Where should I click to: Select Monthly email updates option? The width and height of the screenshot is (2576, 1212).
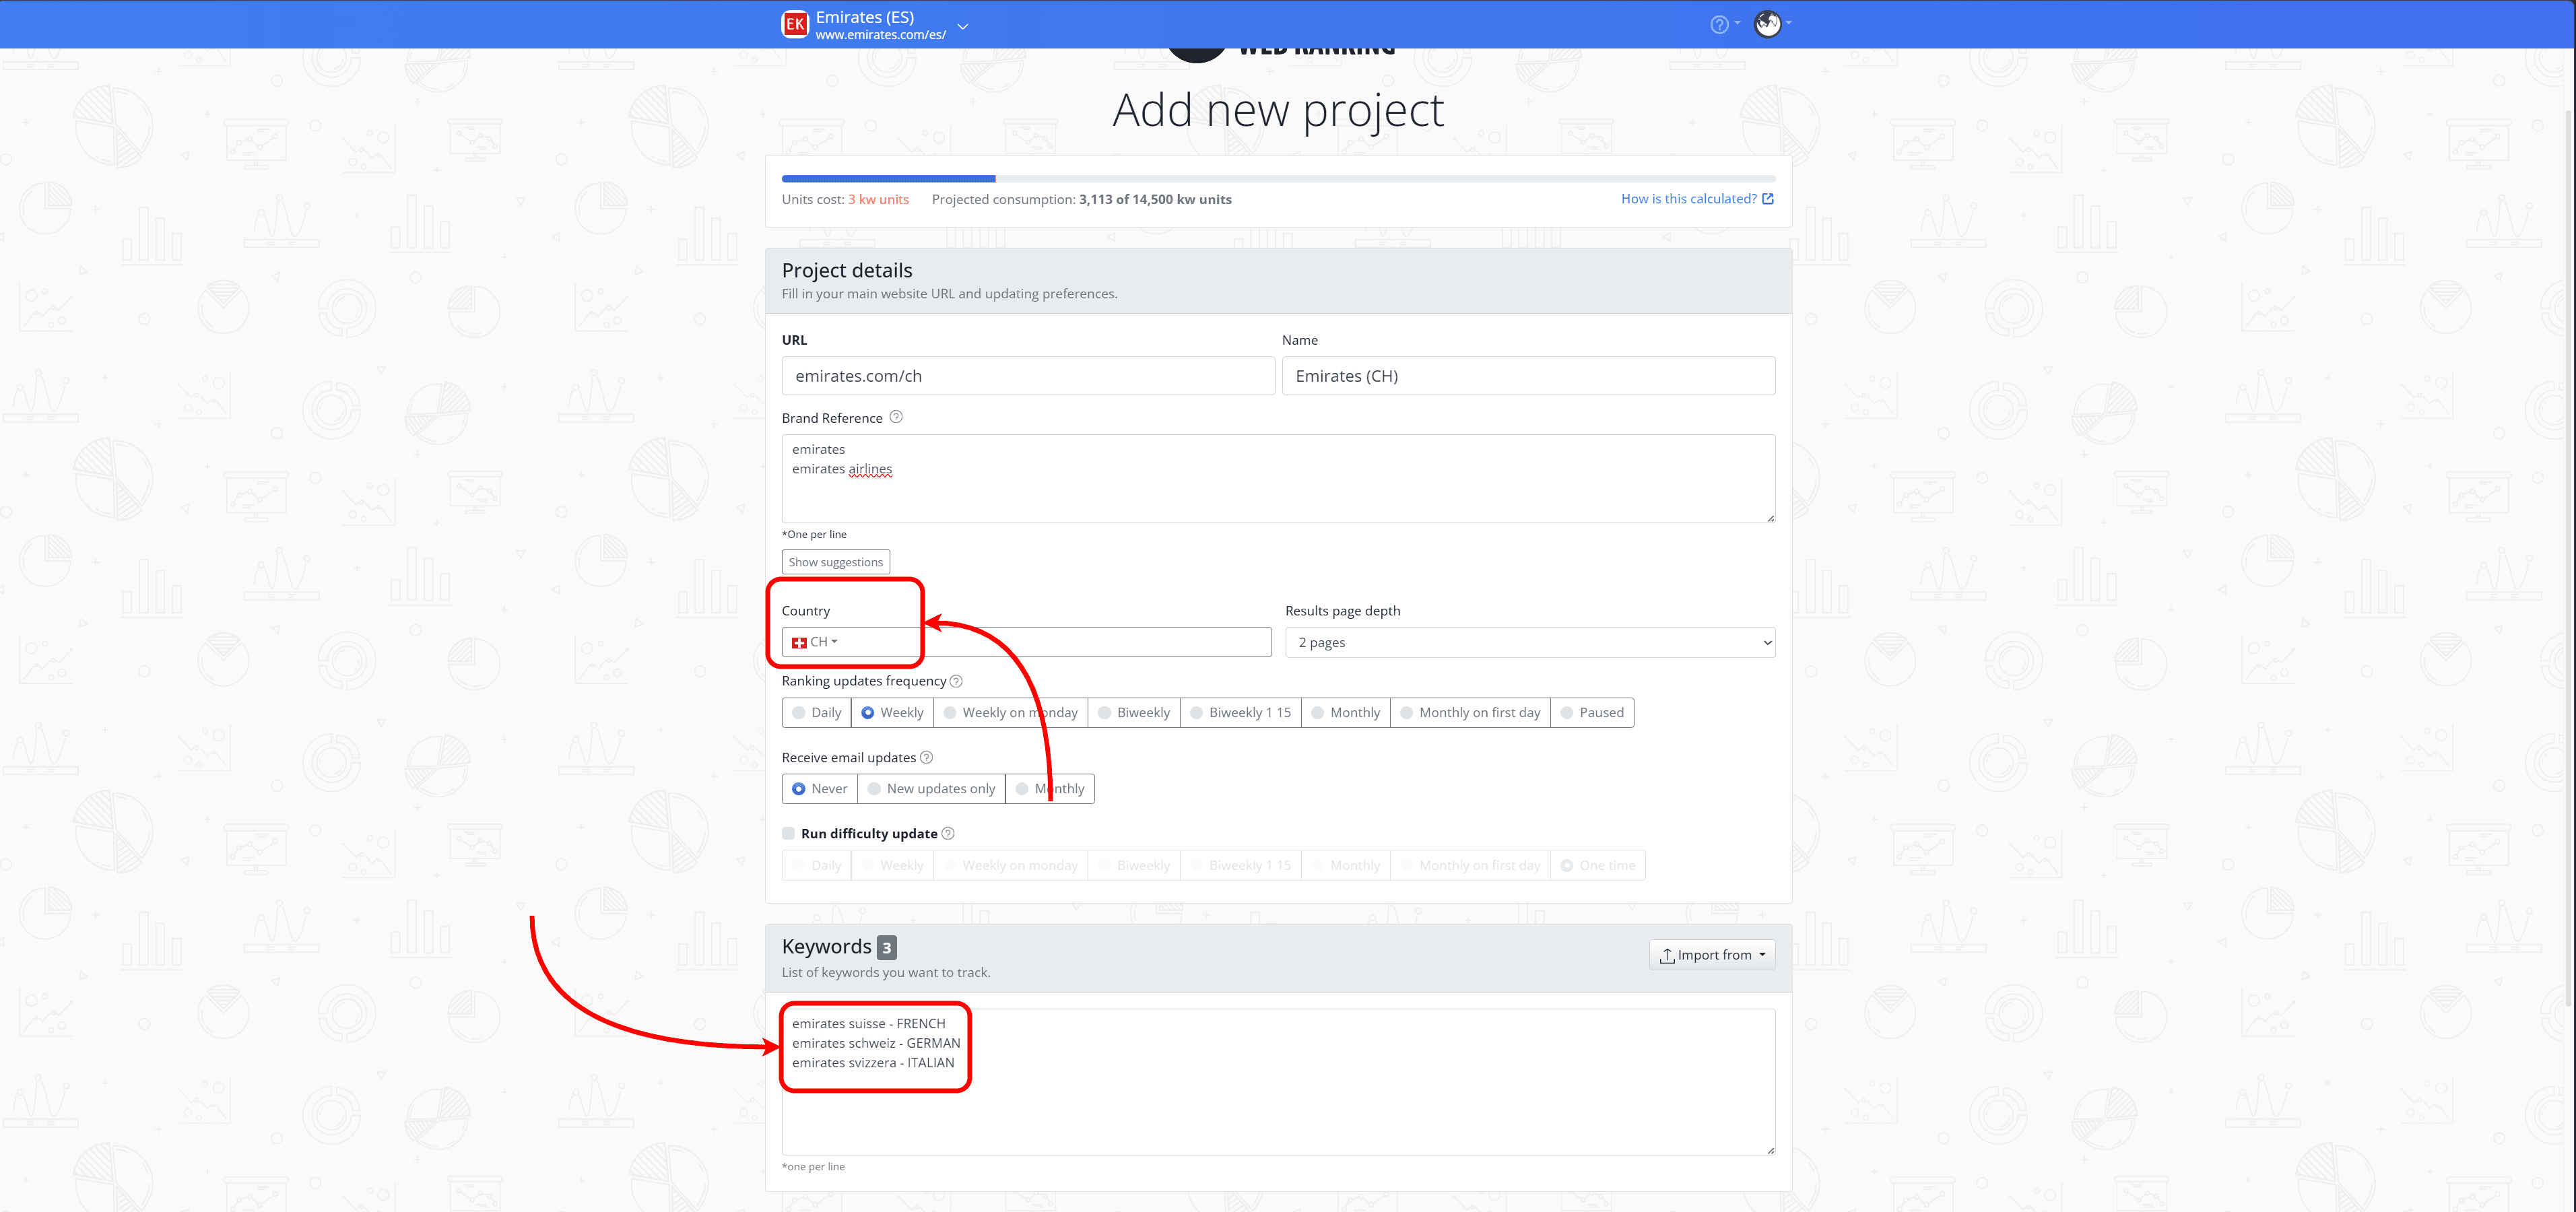pyautogui.click(x=1050, y=788)
